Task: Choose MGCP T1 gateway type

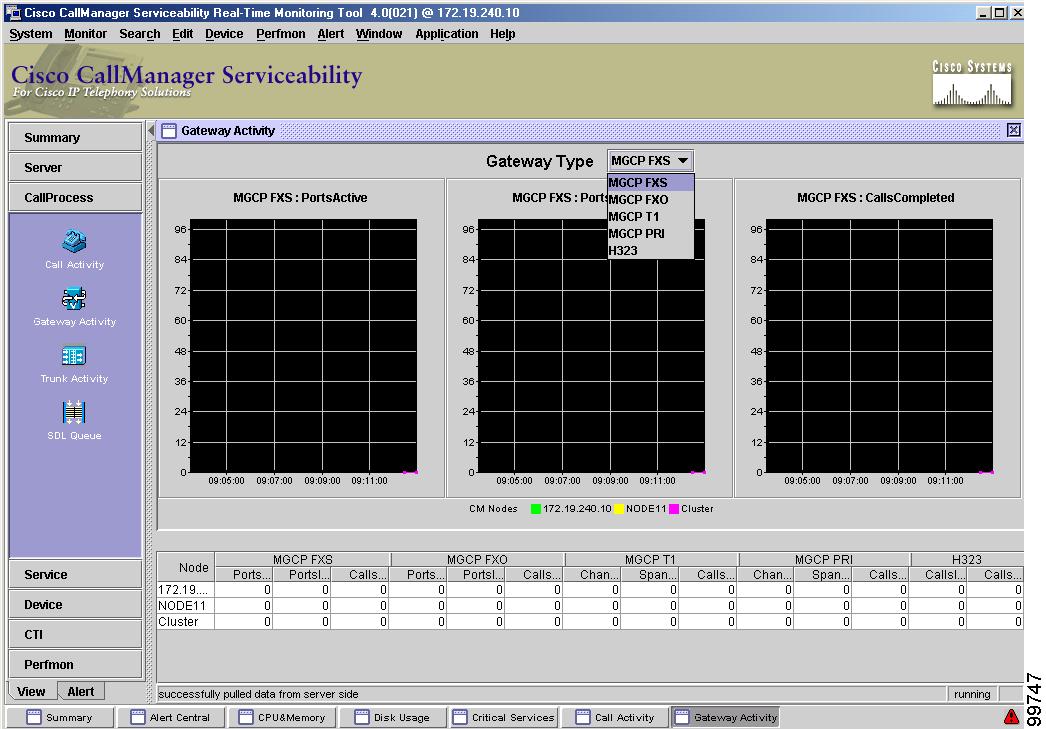Action: tap(650, 217)
